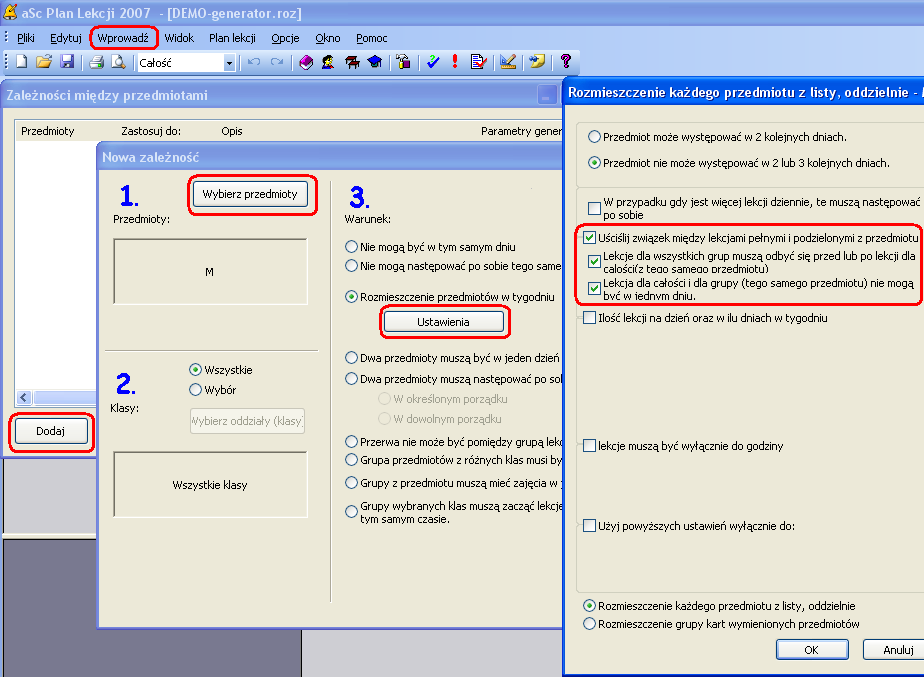Open the Opcje menu
The width and height of the screenshot is (924, 677).
[x=285, y=38]
